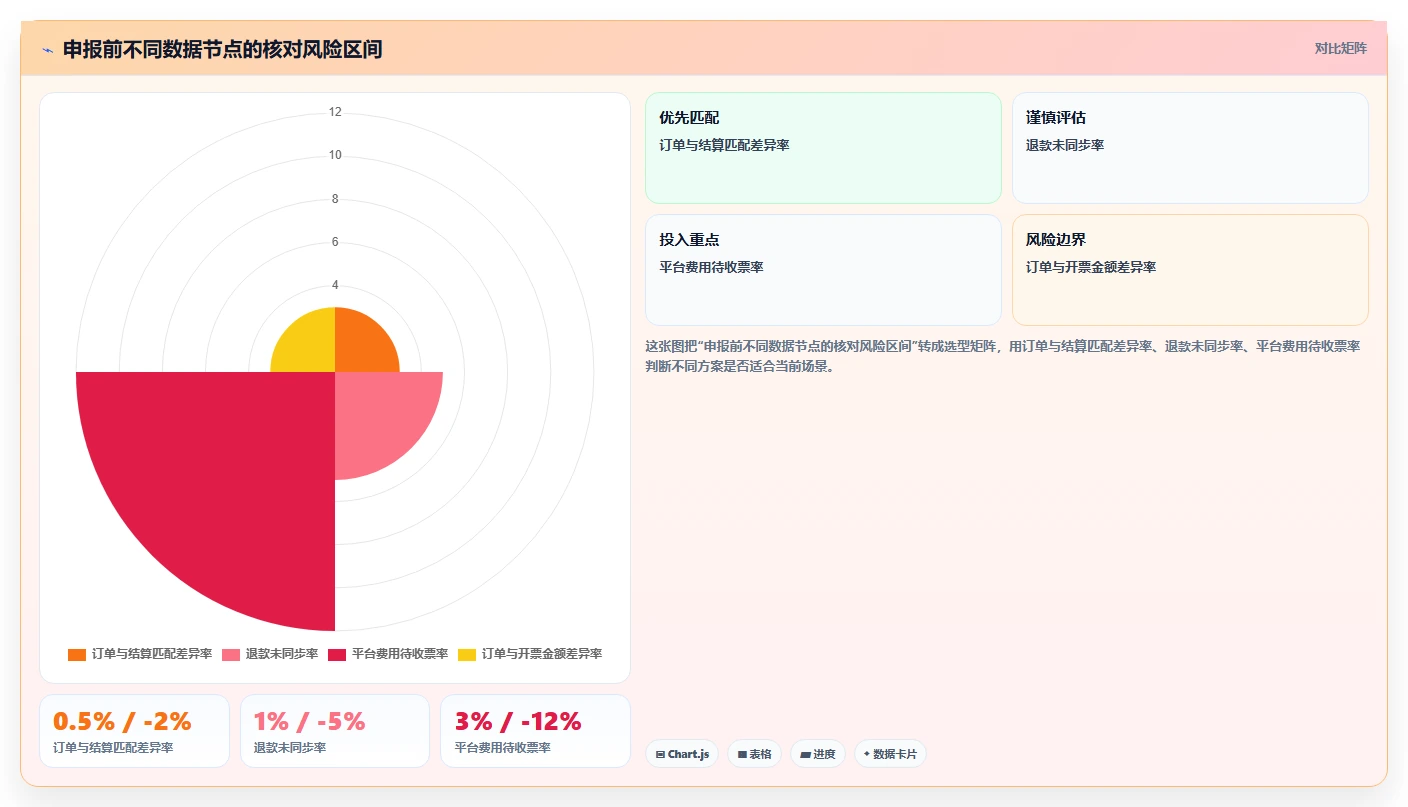Click the 数据卡片 sparkle icon
This screenshot has width=1408, height=807.
[x=867, y=754]
